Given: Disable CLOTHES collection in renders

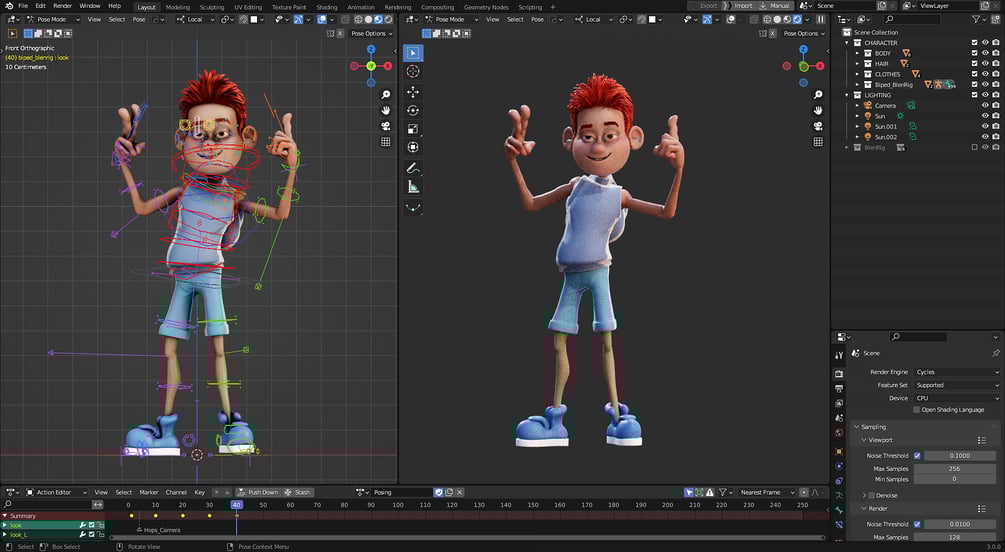Looking at the screenshot, I should [995, 74].
